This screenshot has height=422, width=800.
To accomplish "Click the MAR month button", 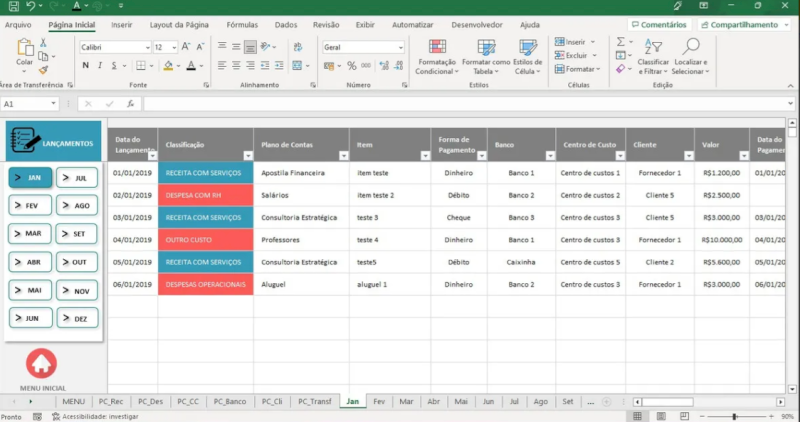I will point(31,233).
